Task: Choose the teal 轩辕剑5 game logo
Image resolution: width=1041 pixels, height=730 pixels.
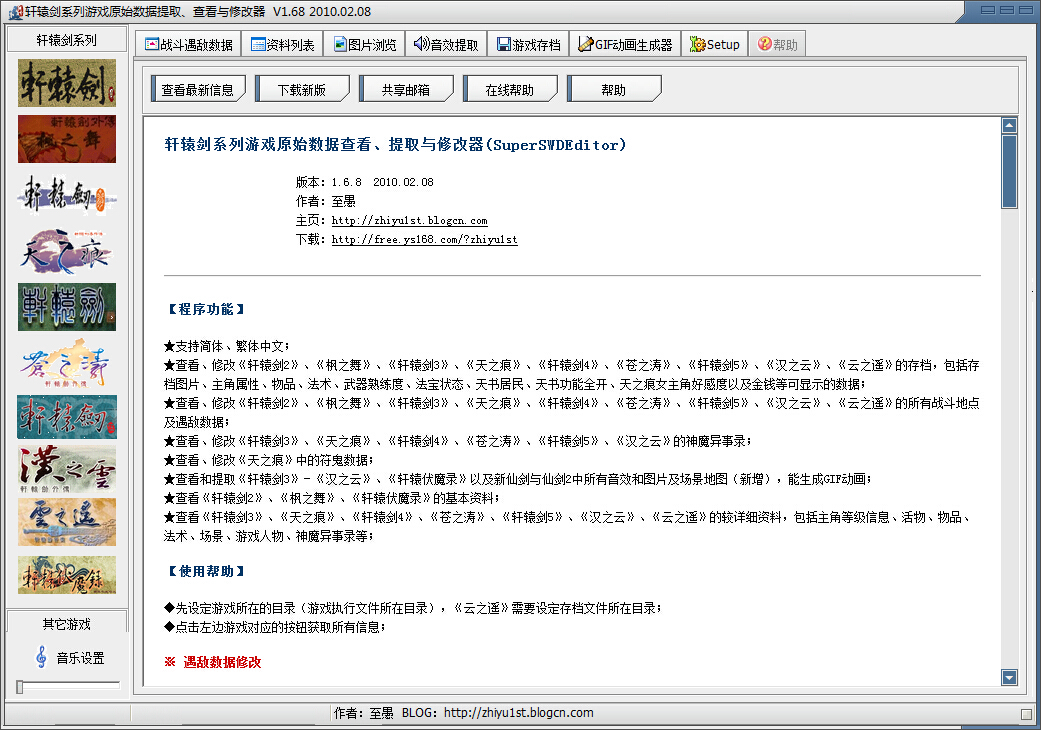Action: coord(67,417)
